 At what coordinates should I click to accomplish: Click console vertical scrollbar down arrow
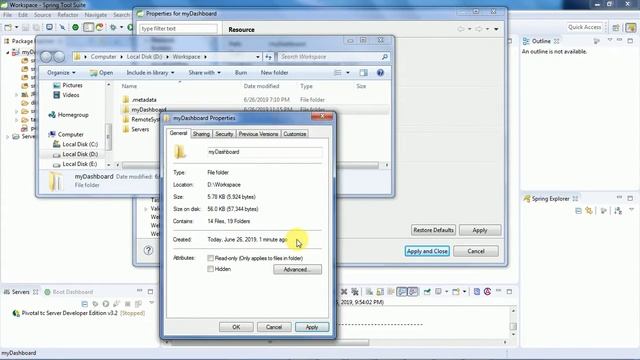pos(513,335)
